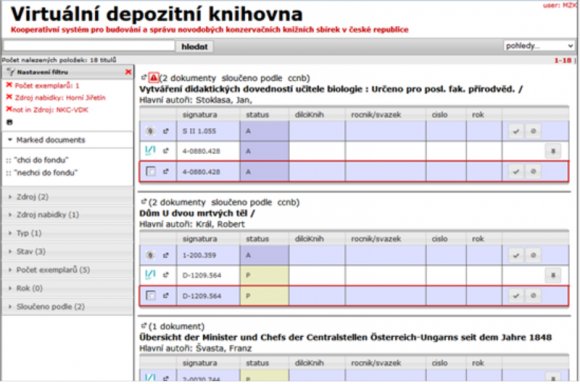The height and width of the screenshot is (384, 580).
Task: Tick the checkbox in the D-1209.564 row
Action: pos(151,295)
